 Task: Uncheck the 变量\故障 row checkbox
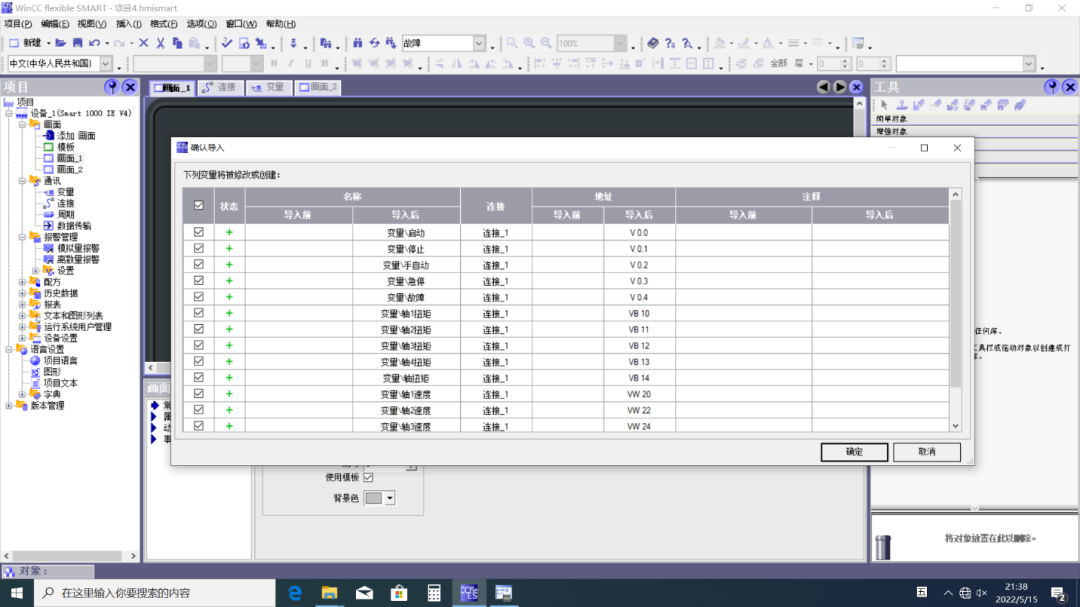pyautogui.click(x=198, y=297)
